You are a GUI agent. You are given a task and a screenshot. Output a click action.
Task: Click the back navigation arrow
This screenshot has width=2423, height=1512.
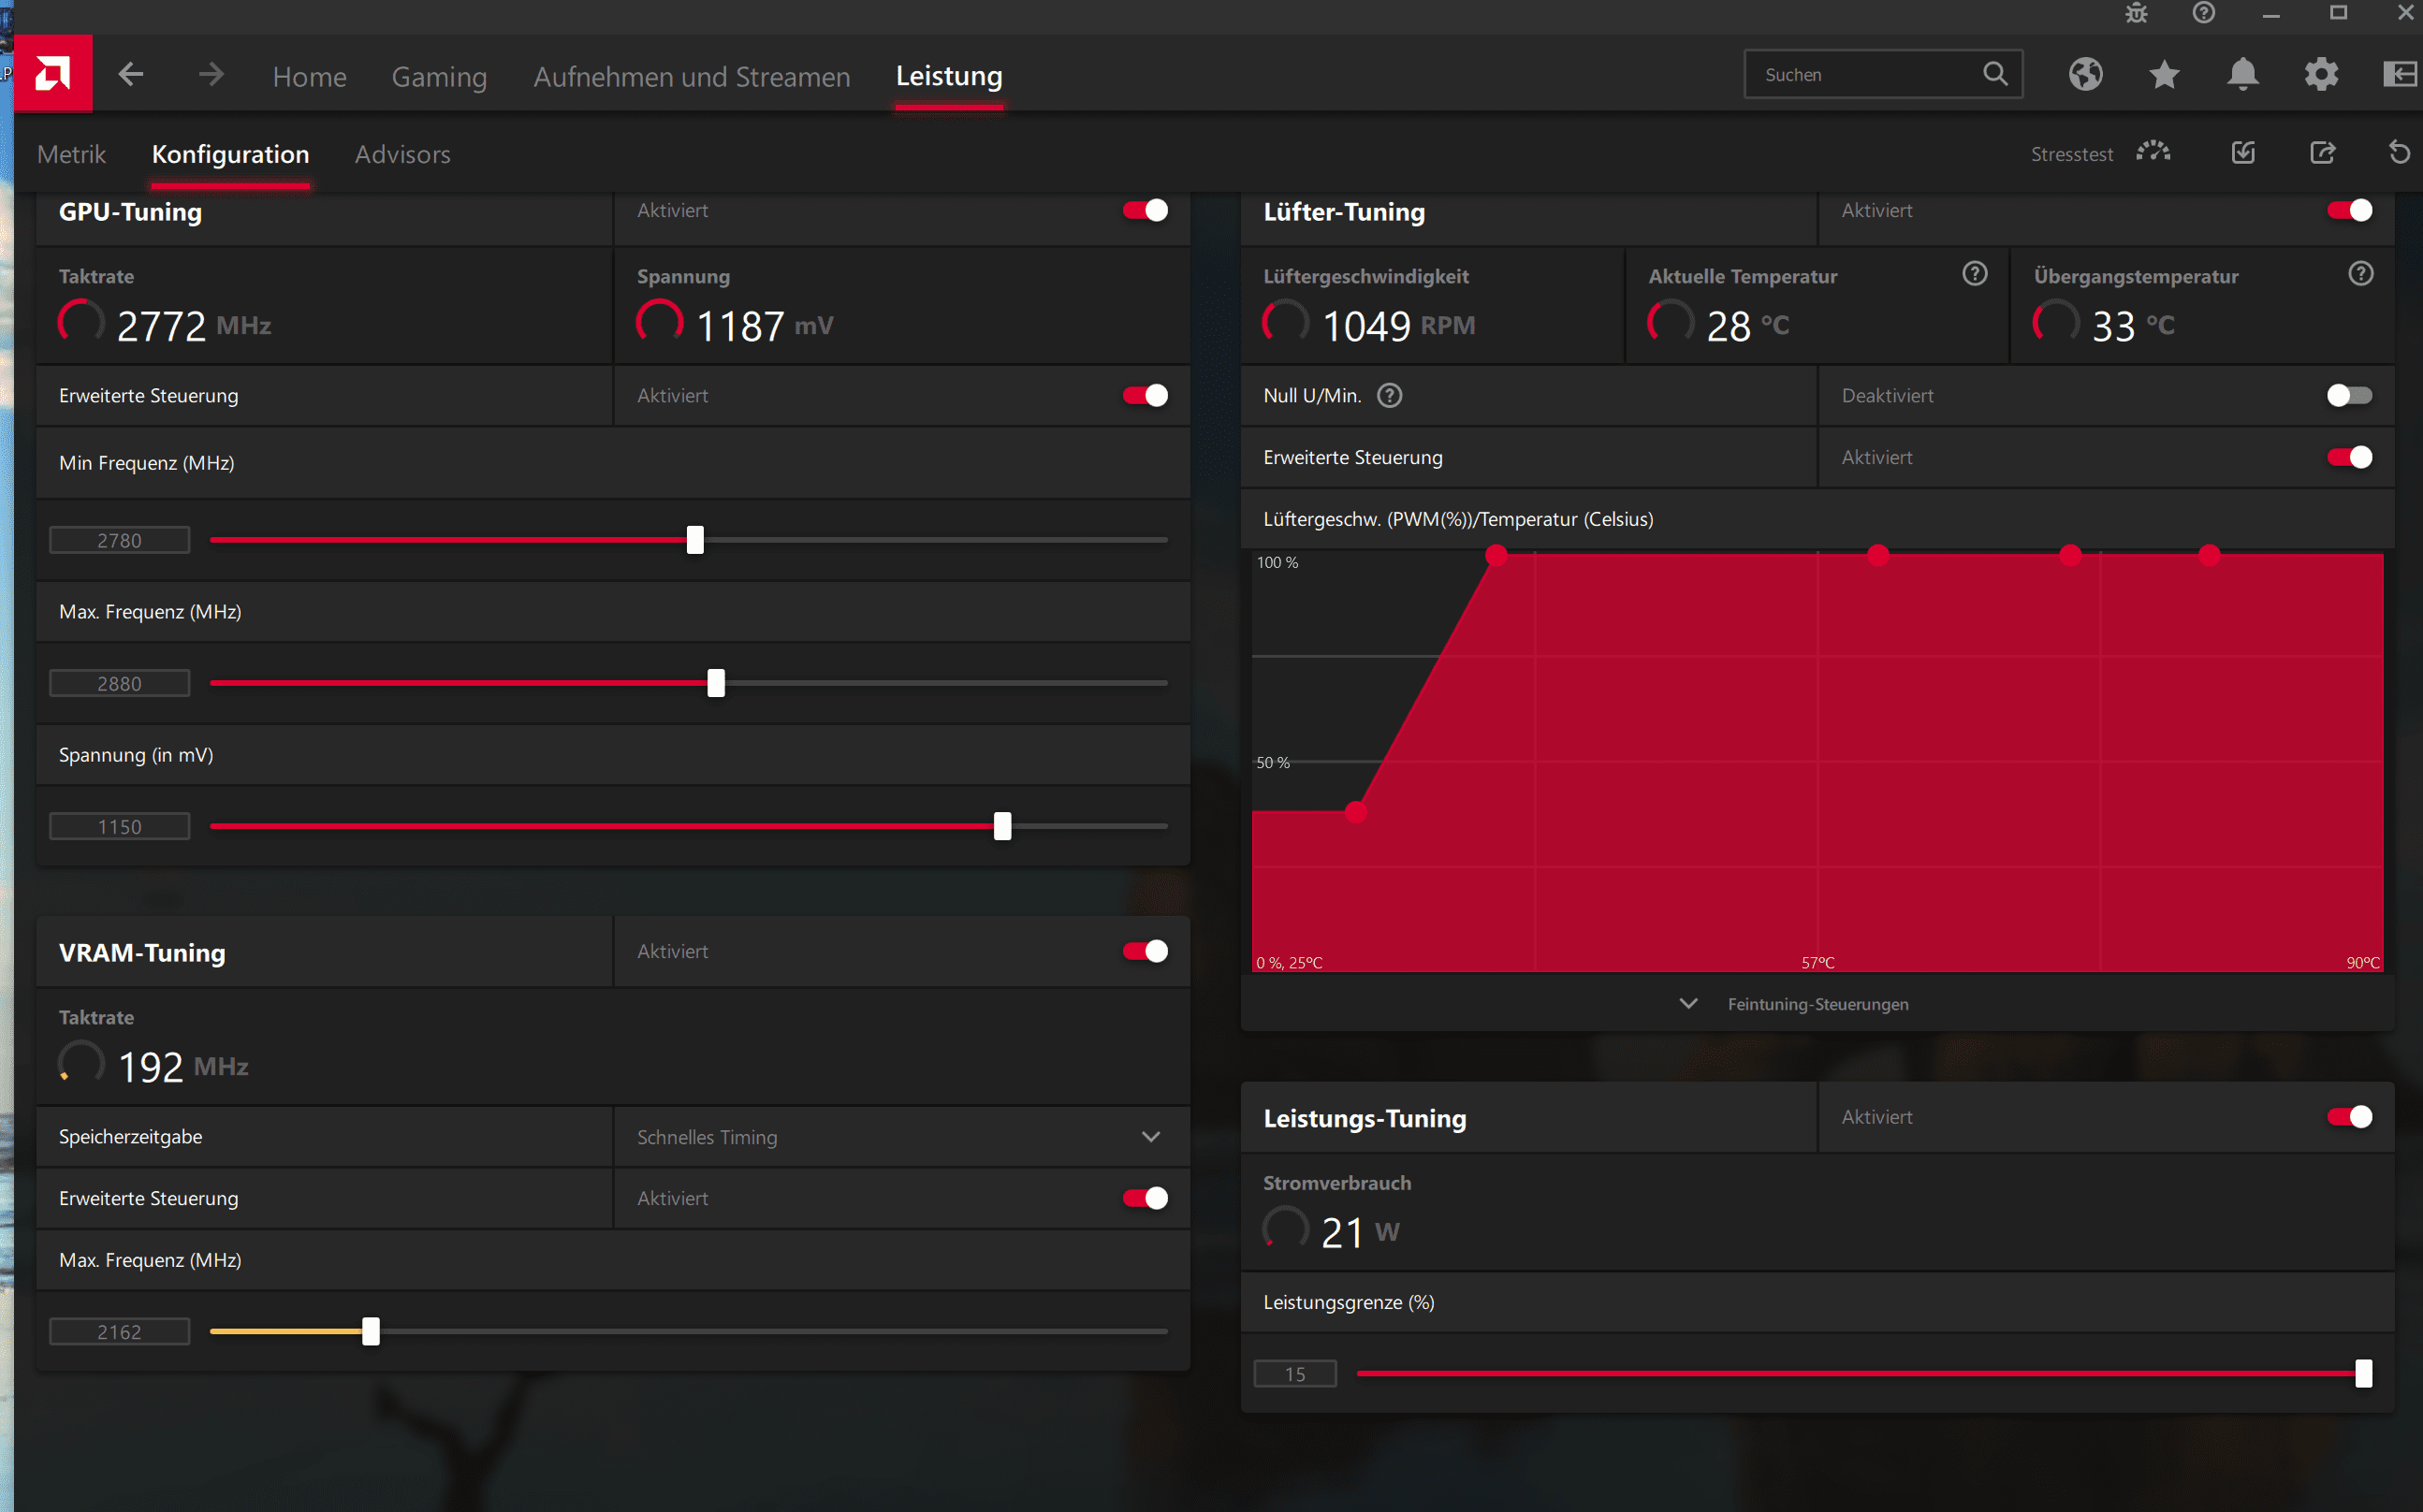[131, 74]
